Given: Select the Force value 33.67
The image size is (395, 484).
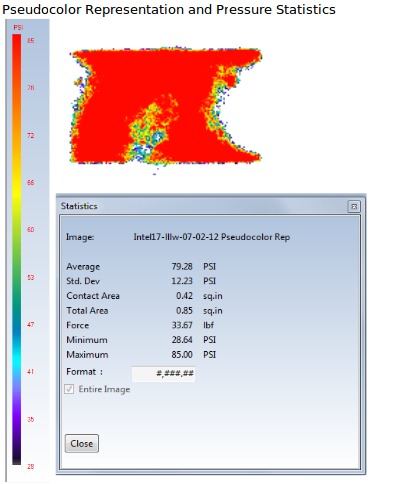Looking at the screenshot, I should point(182,325).
